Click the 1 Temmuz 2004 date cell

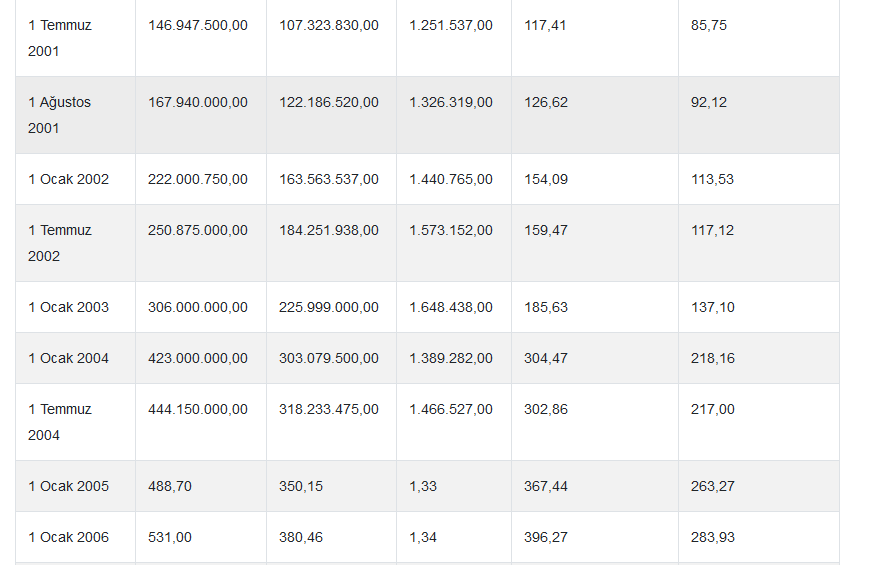tap(60, 422)
